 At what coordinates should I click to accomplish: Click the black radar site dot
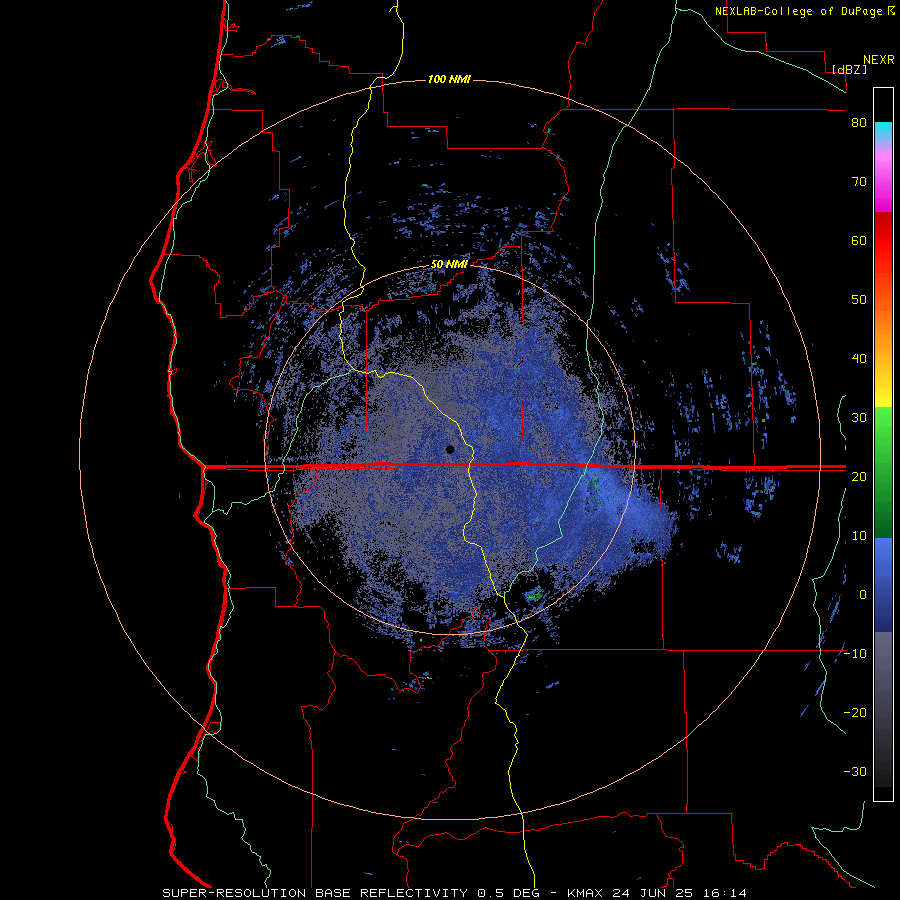450,449
